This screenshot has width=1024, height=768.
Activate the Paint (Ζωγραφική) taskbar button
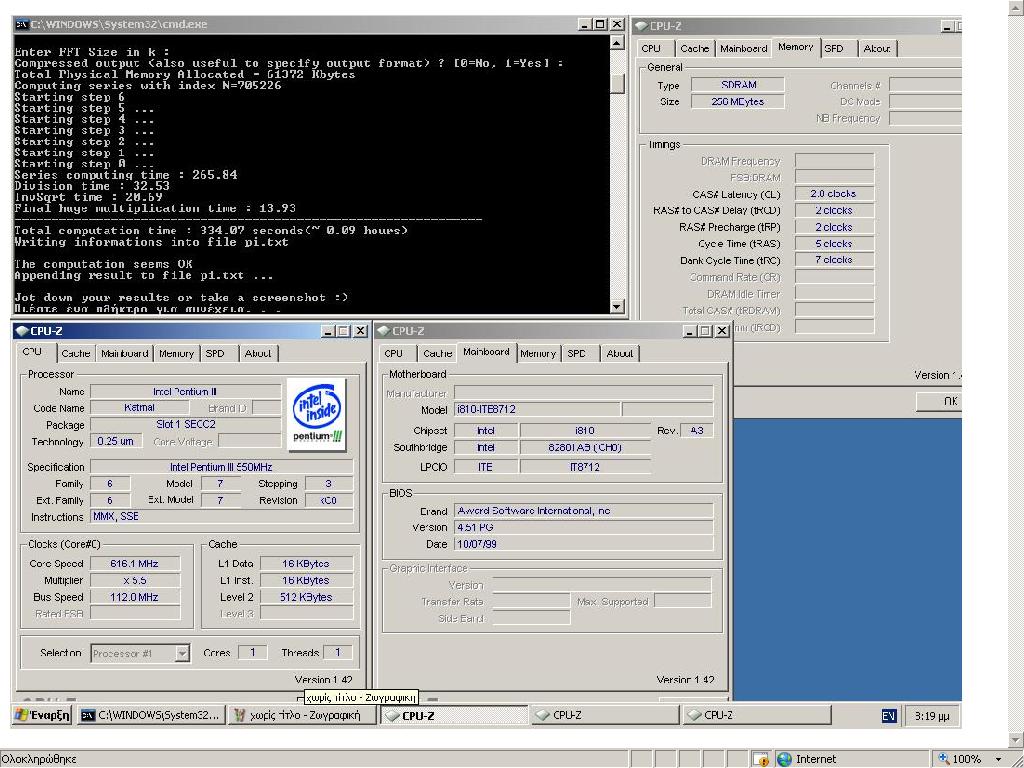click(302, 715)
